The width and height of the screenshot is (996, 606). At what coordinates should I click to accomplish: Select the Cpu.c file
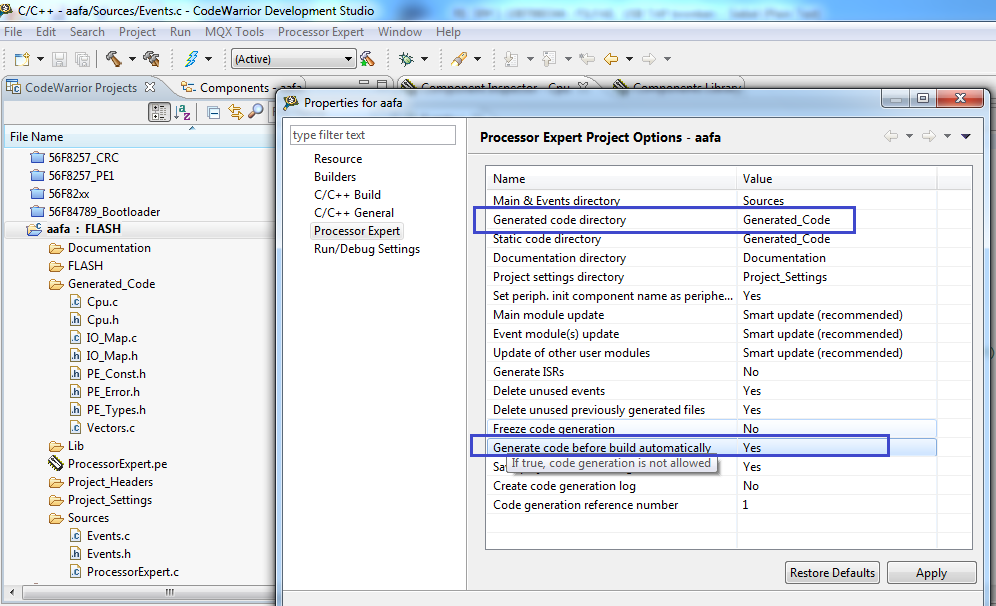pyautogui.click(x=102, y=302)
